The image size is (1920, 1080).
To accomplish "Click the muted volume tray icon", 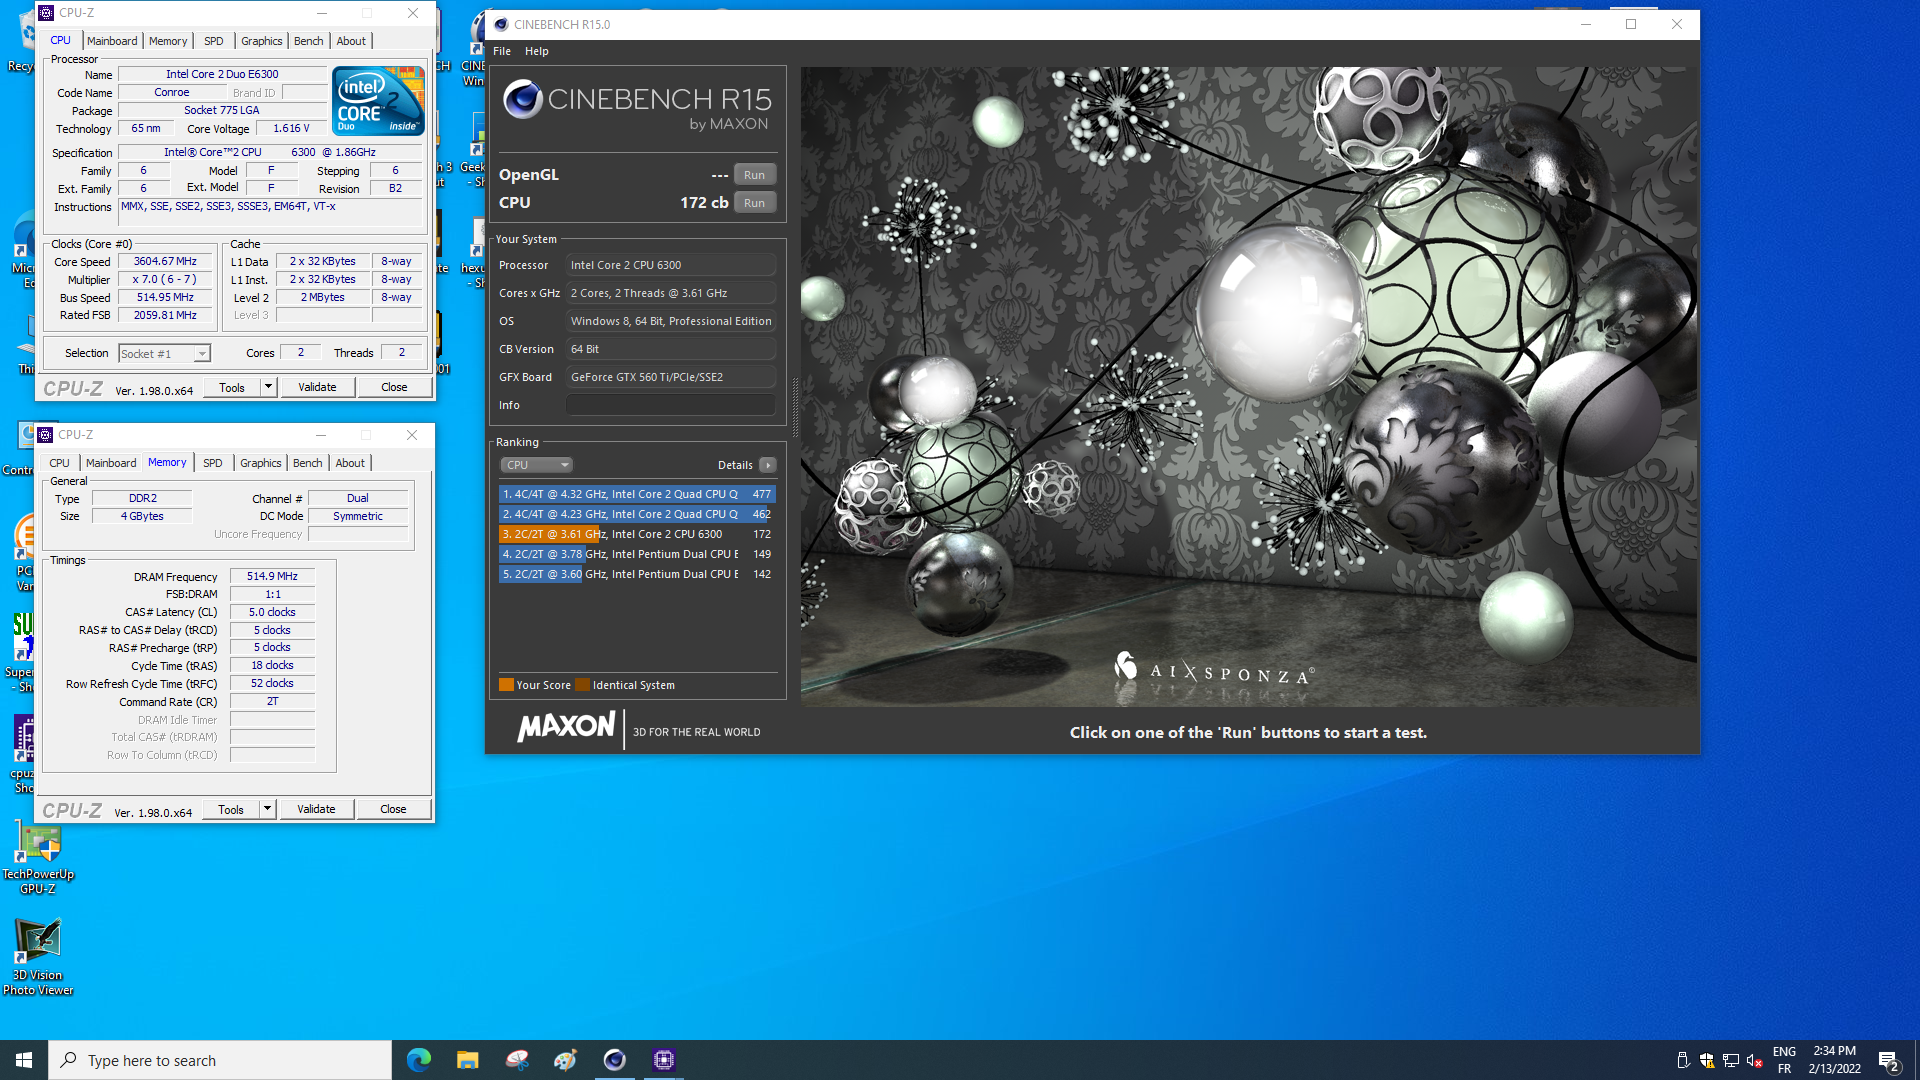I will (1755, 1060).
